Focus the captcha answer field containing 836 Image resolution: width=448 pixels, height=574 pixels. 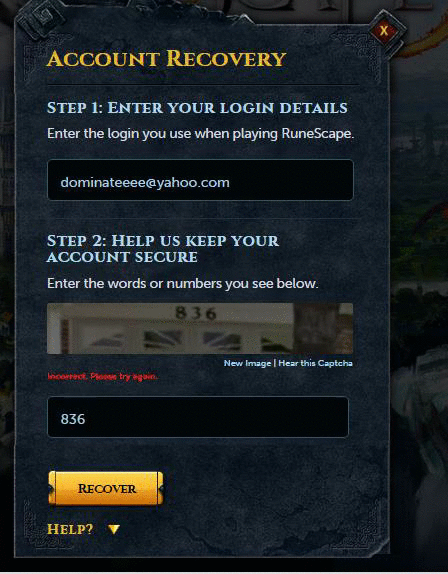pos(198,417)
